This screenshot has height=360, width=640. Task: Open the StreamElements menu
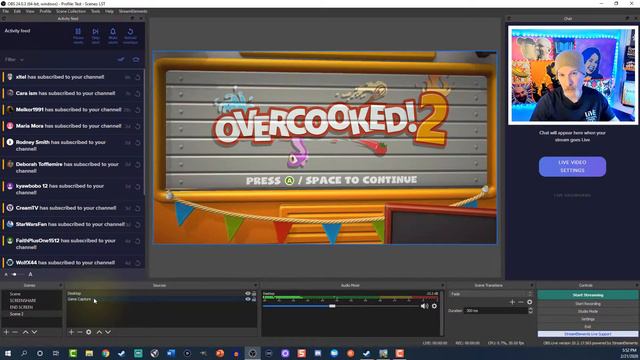133,11
